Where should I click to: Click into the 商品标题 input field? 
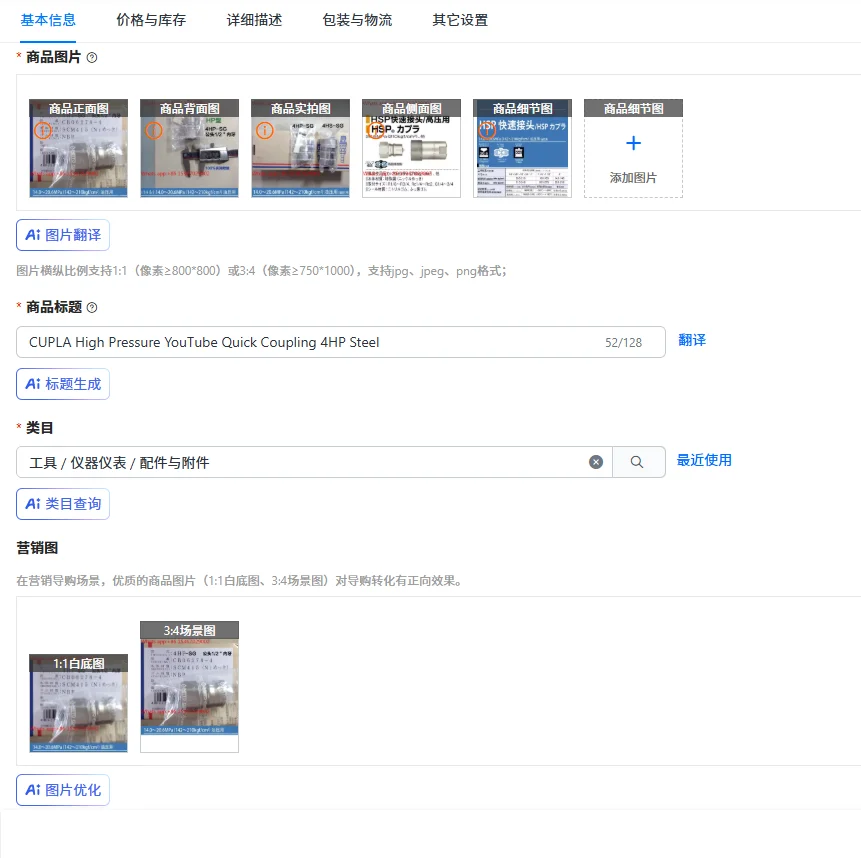pyautogui.click(x=340, y=343)
